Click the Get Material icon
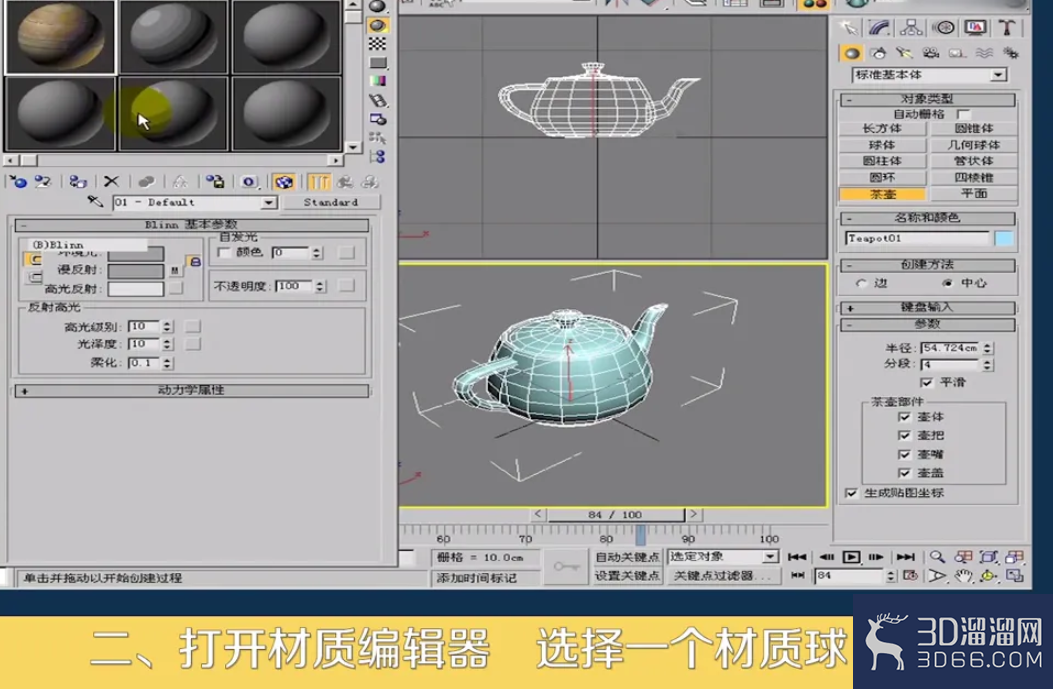 point(18,182)
